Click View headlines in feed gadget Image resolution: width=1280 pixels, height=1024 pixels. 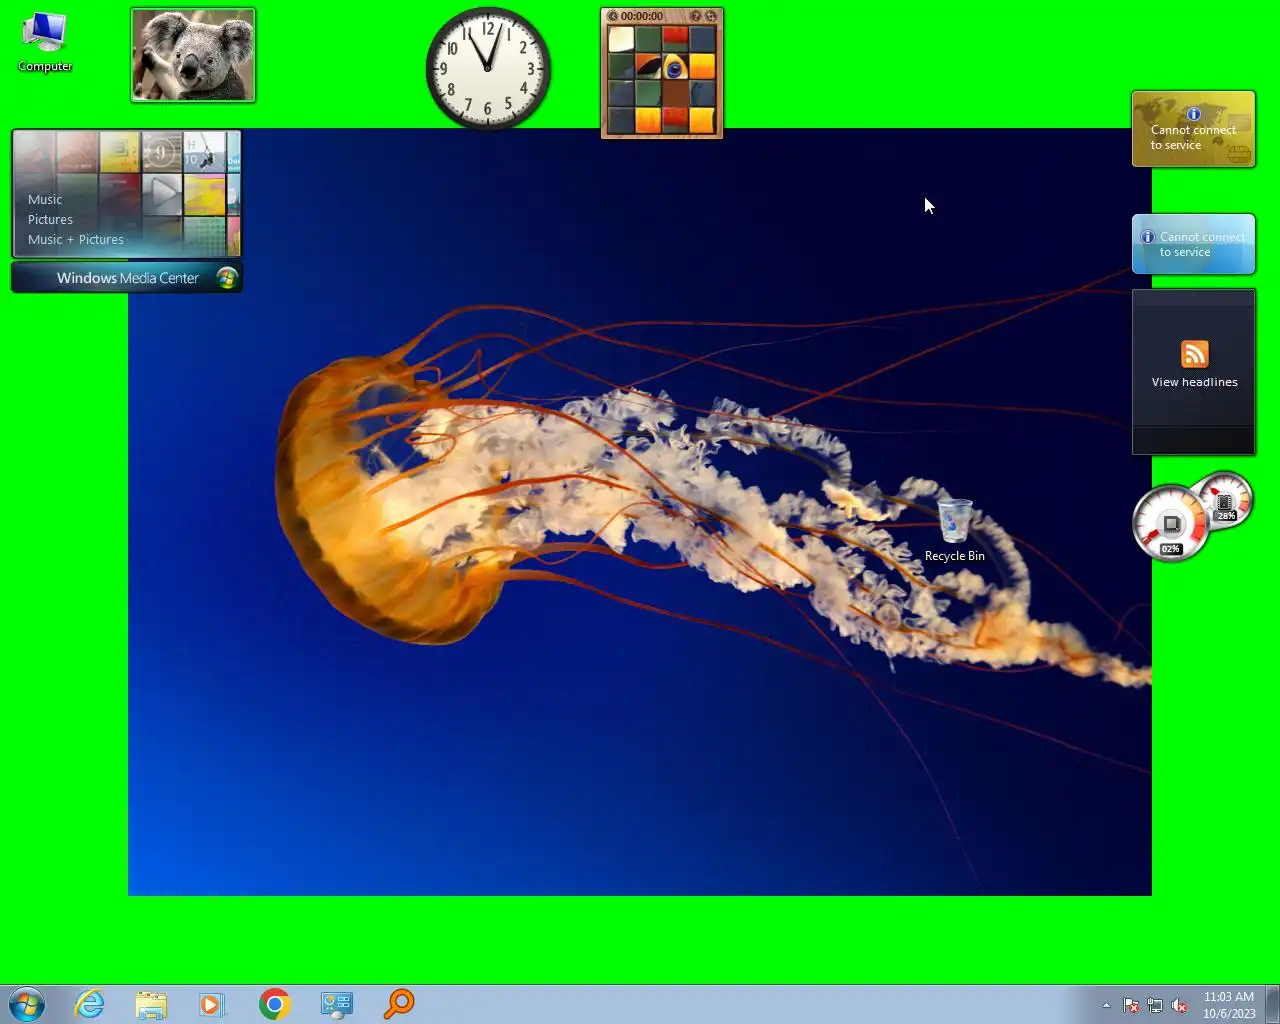point(1194,382)
